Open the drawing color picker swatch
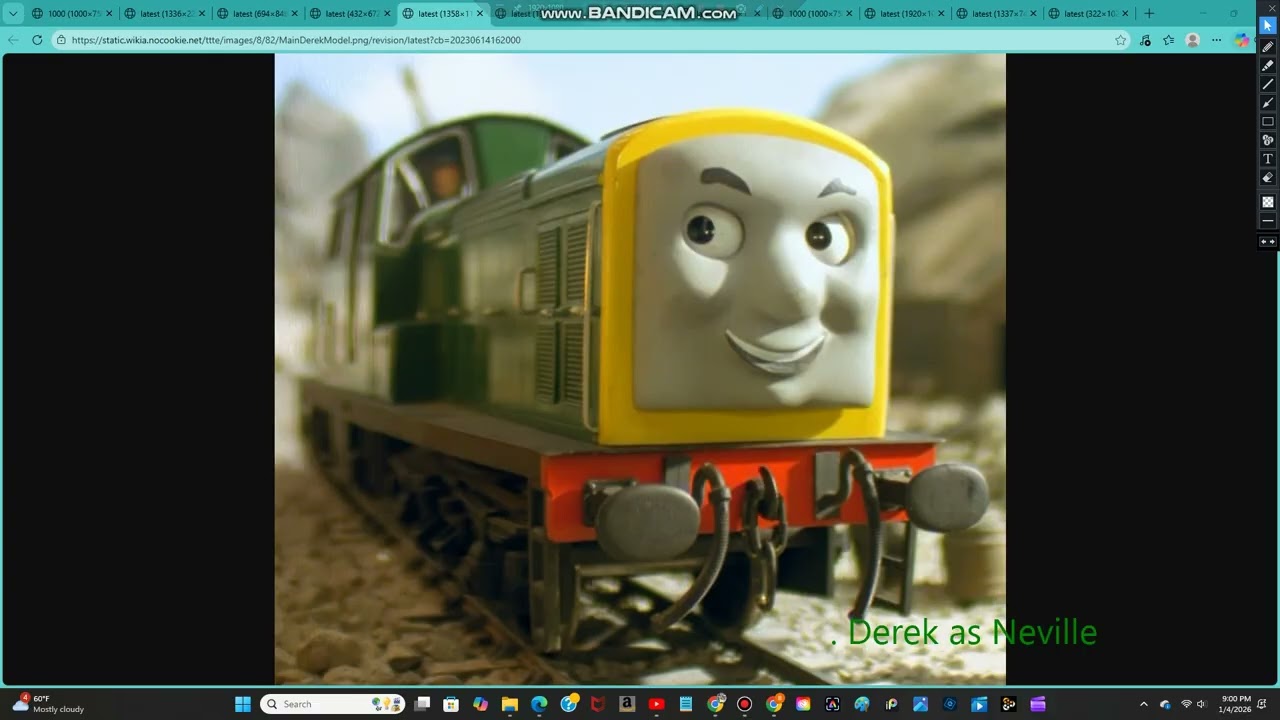 [x=1267, y=202]
